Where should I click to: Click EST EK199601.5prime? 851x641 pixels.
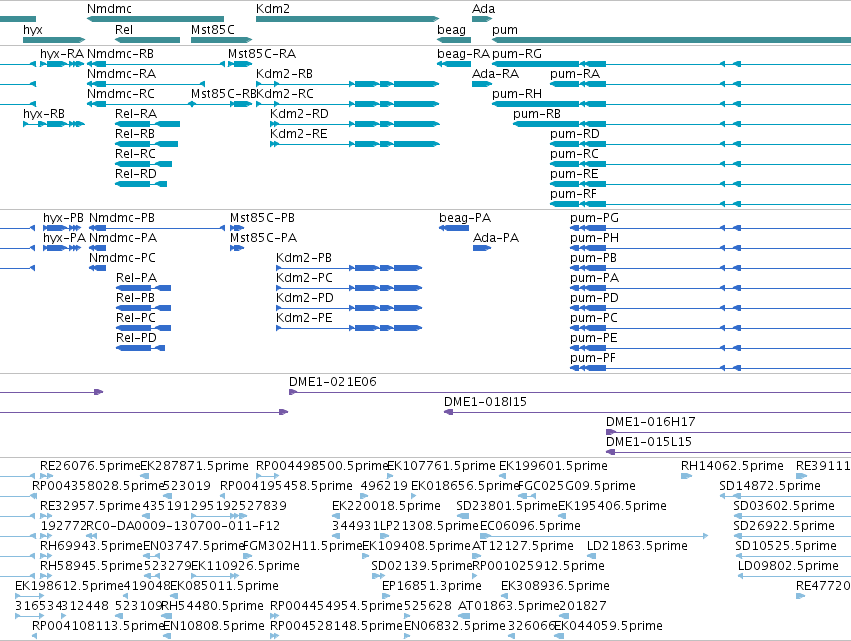553,466
